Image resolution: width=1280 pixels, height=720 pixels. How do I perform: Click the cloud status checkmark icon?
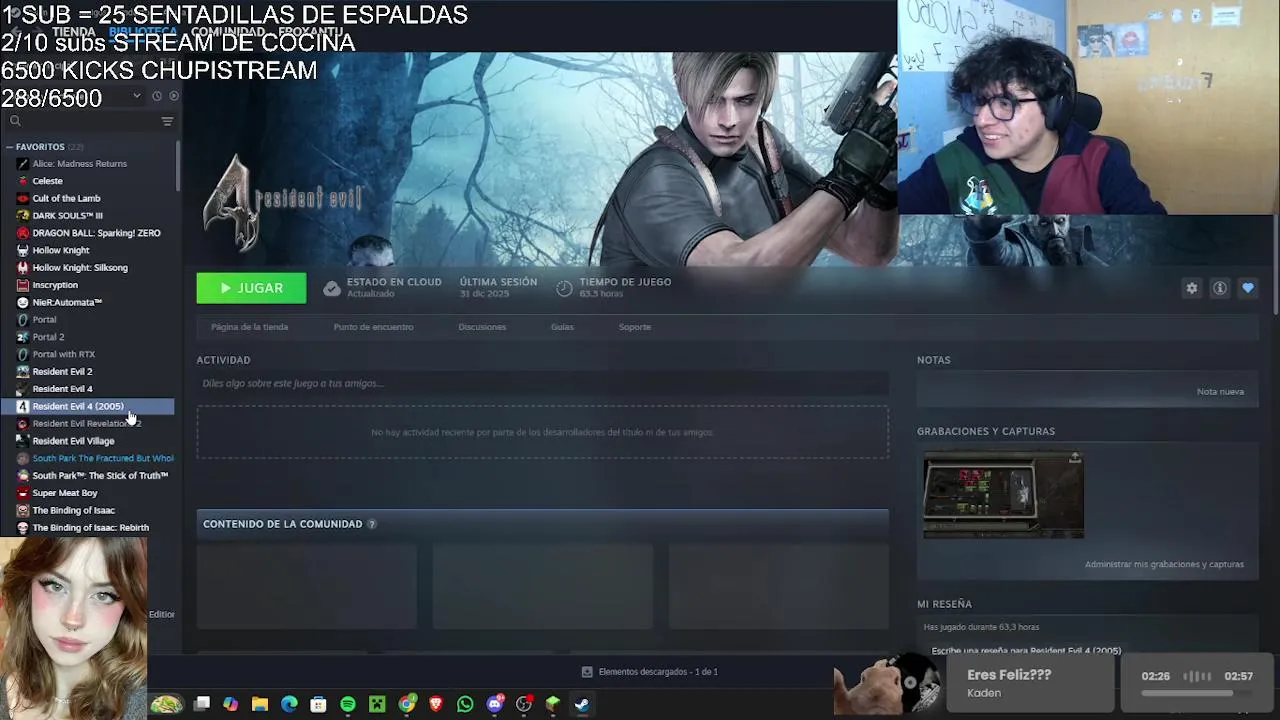332,288
